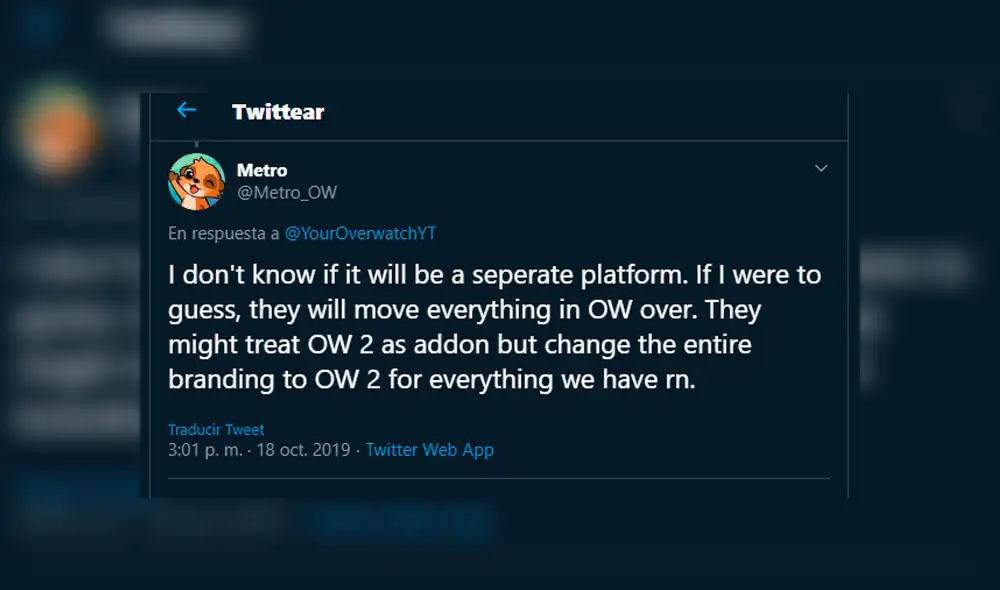Select the 'Twittear' page header
Viewport: 1000px width, 590px height.
(277, 111)
